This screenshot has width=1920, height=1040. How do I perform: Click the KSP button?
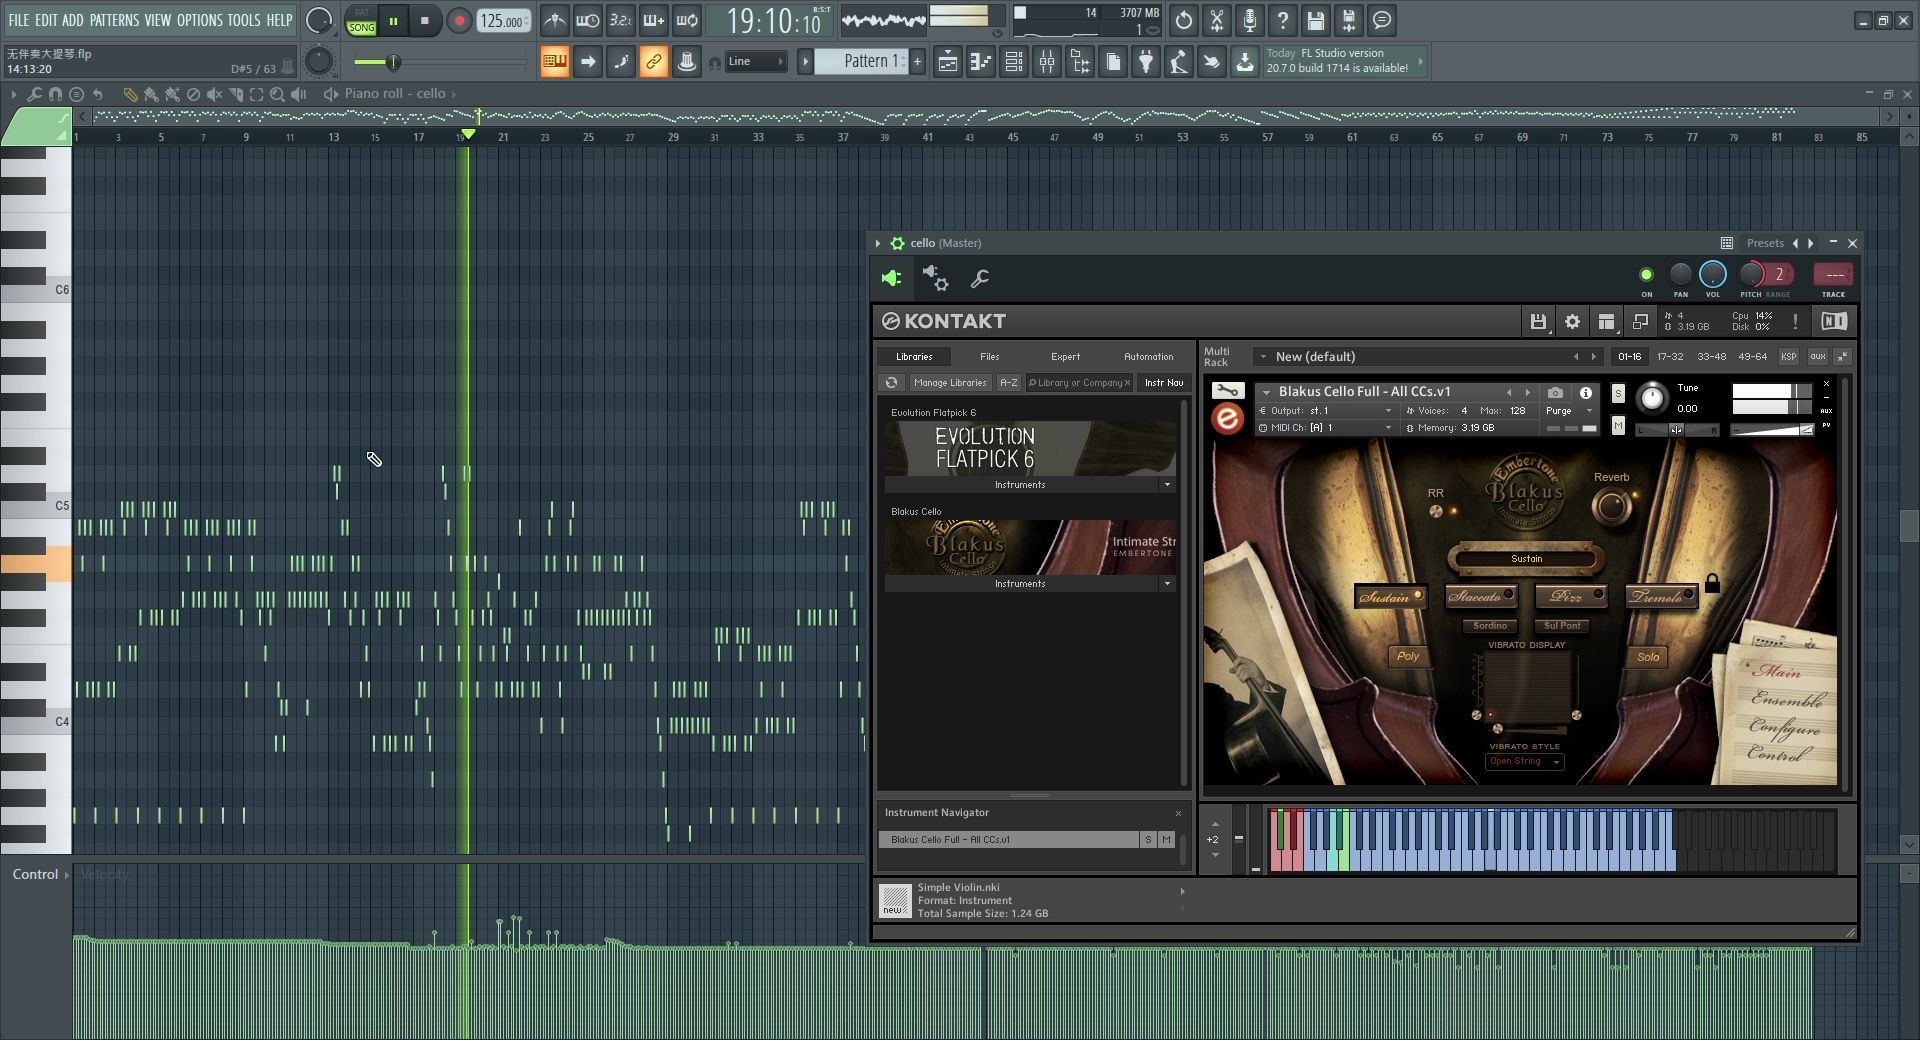[1789, 357]
